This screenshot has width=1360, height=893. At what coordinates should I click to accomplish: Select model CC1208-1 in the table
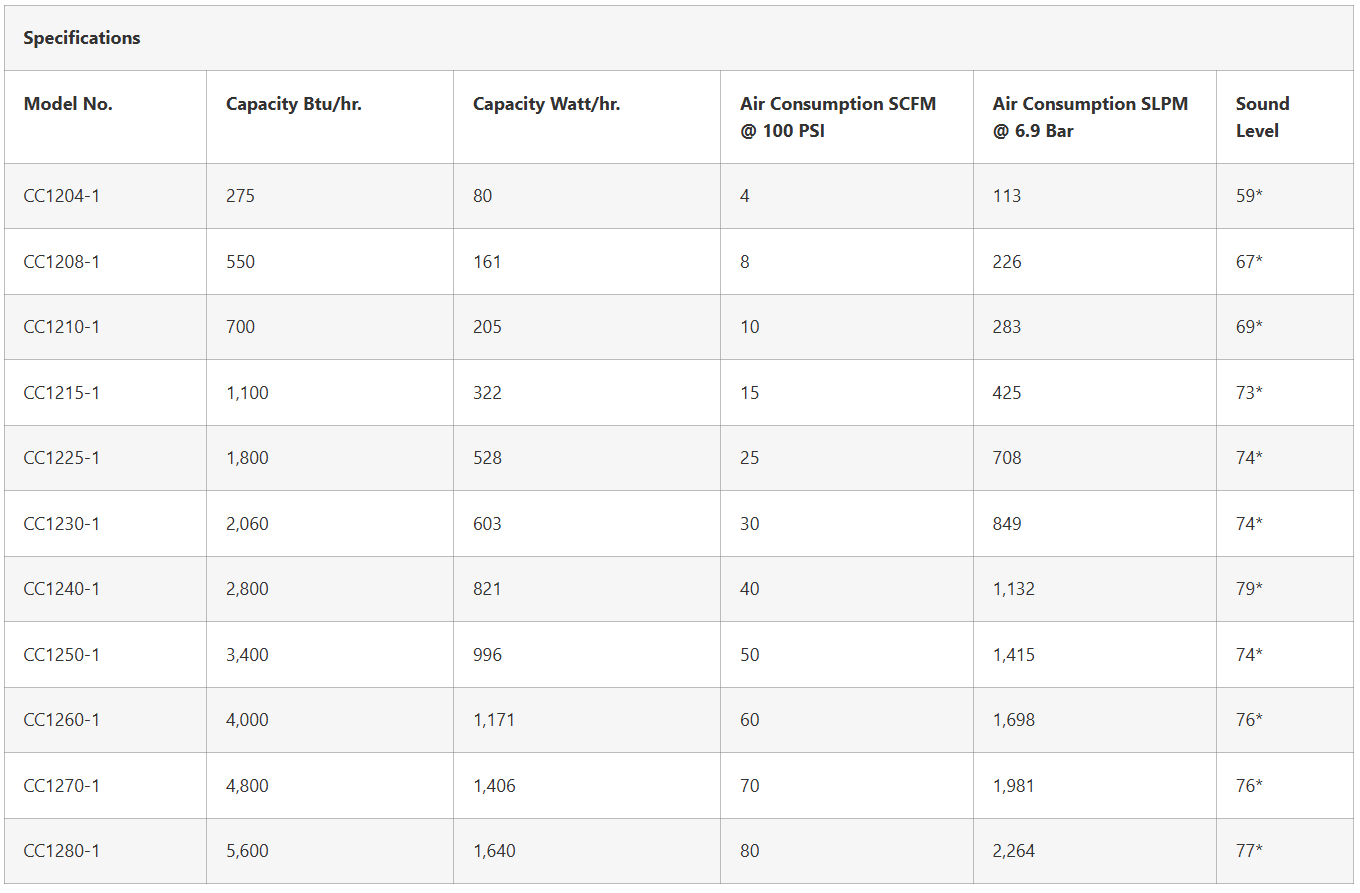click(x=62, y=262)
